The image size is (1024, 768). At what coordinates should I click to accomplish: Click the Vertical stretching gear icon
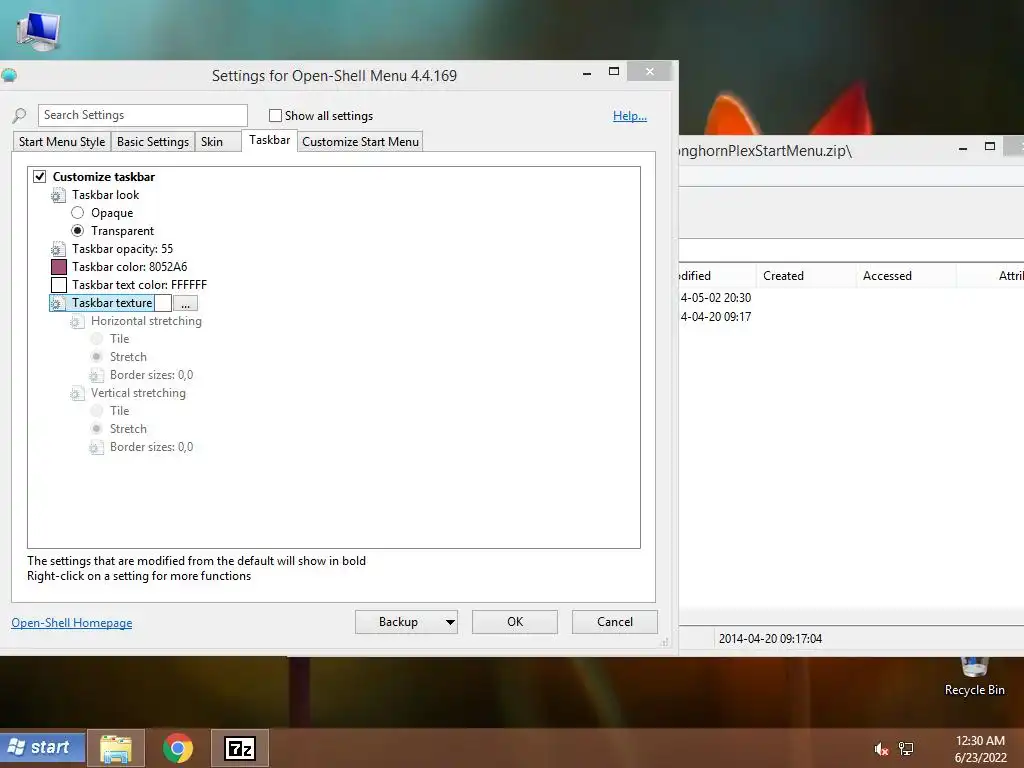(77, 393)
